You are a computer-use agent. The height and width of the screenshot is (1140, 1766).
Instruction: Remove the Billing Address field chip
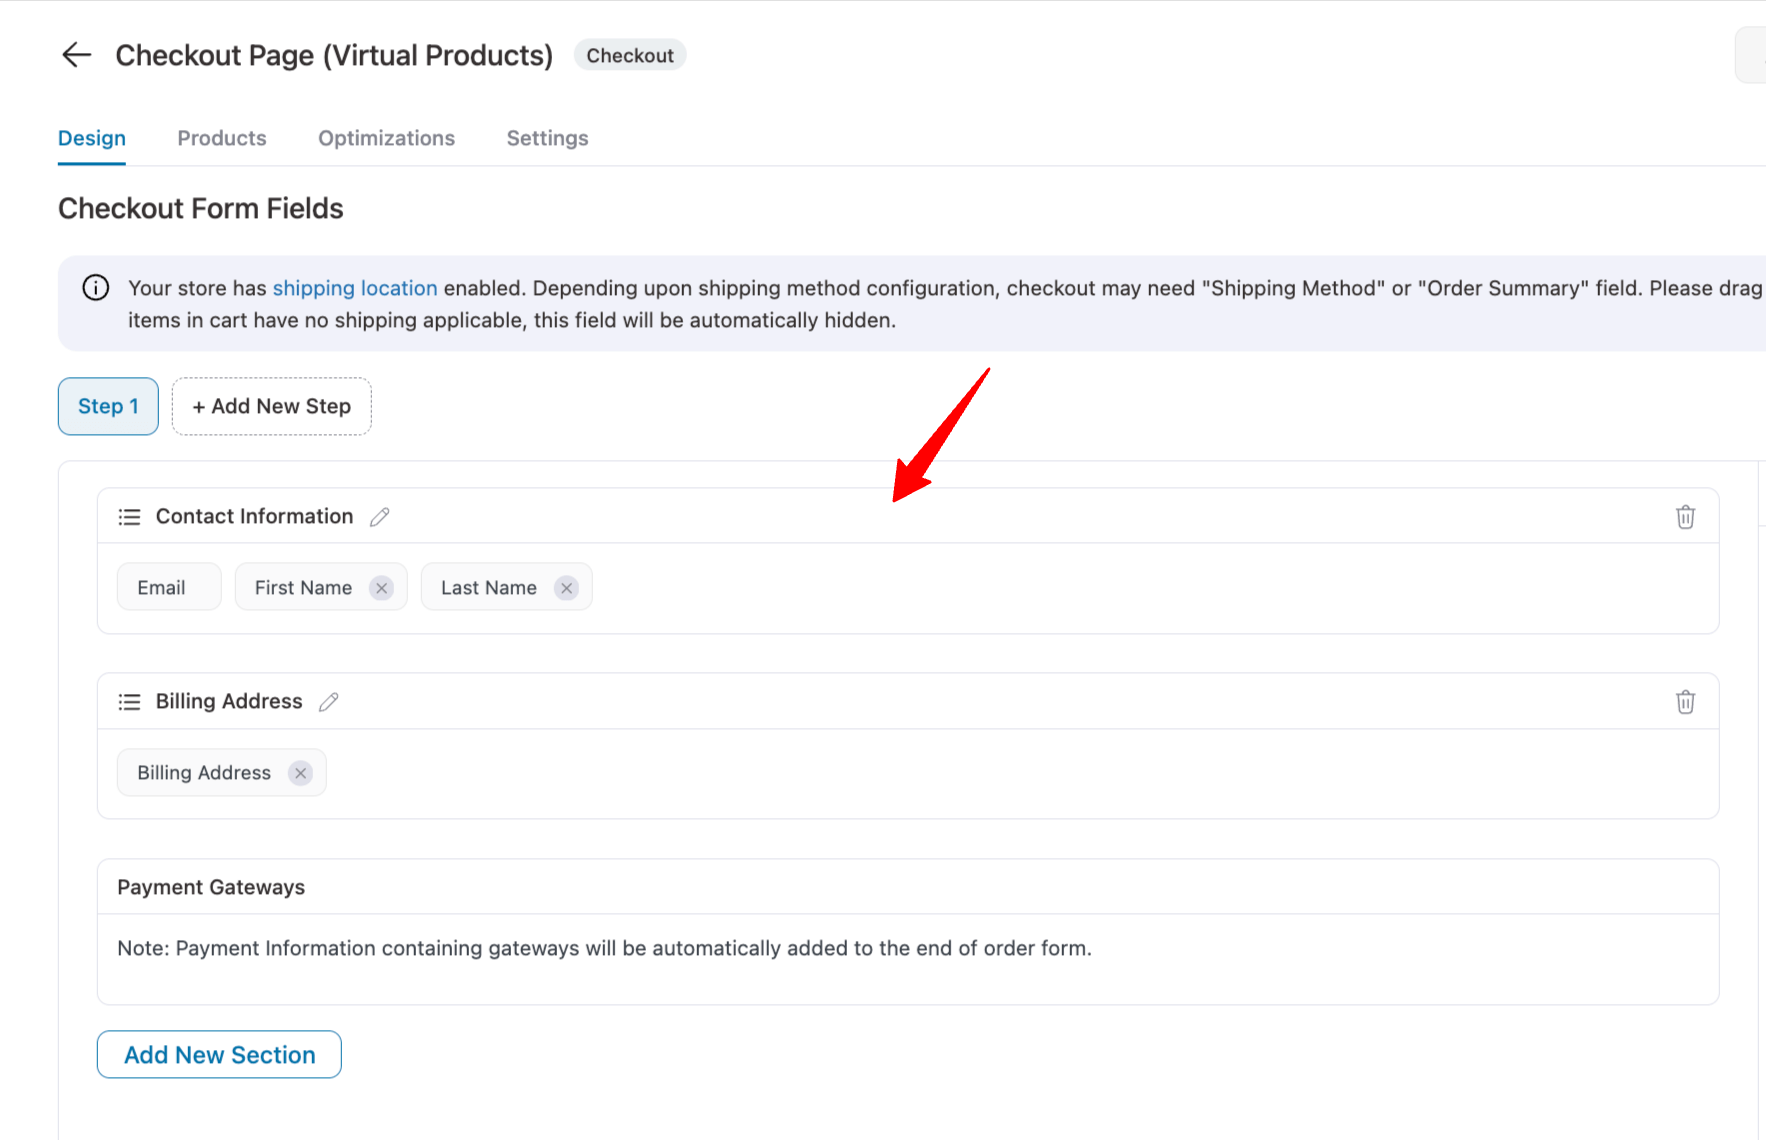[300, 773]
